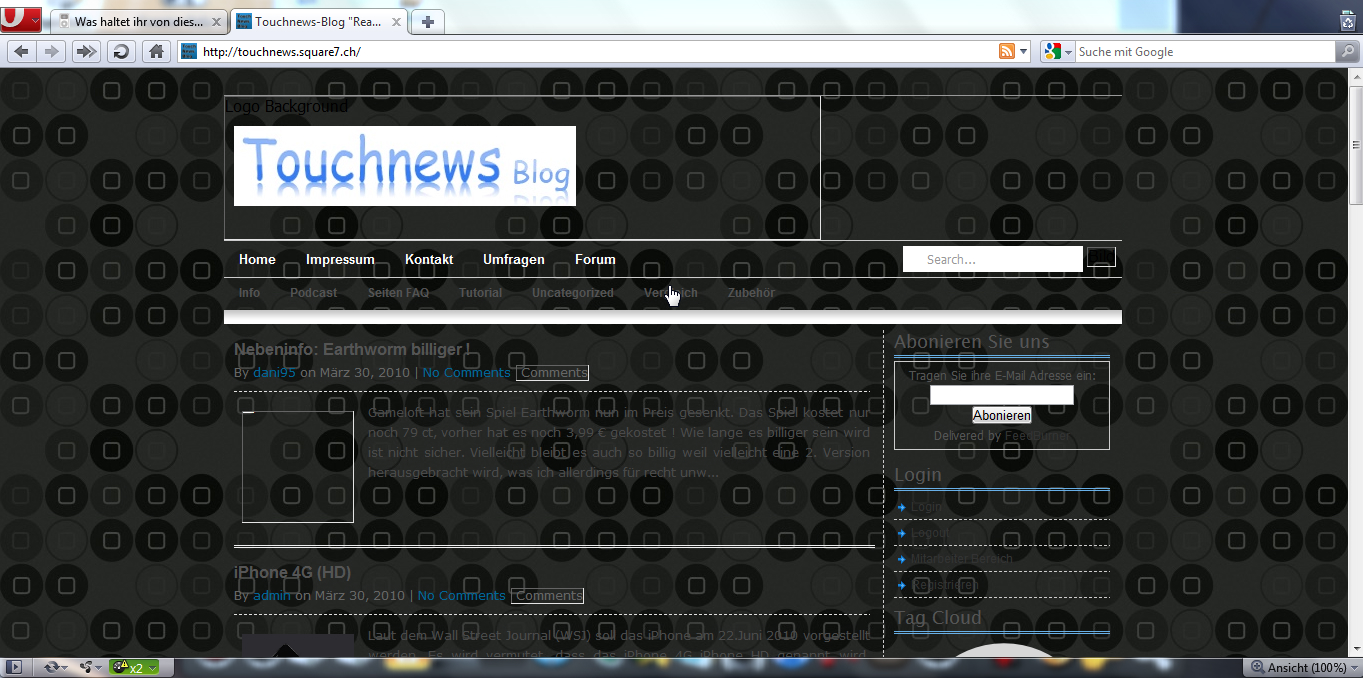1363x678 pixels.
Task: Select the Info category
Action: (x=249, y=293)
